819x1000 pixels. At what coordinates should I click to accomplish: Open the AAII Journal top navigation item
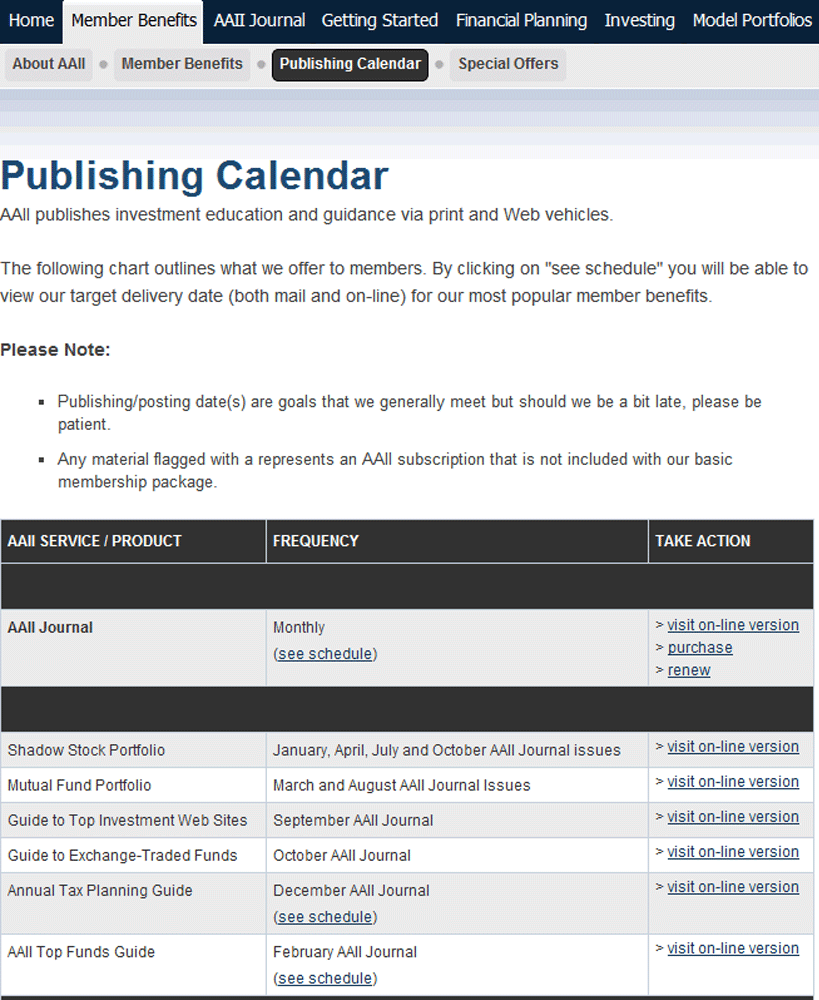[259, 20]
